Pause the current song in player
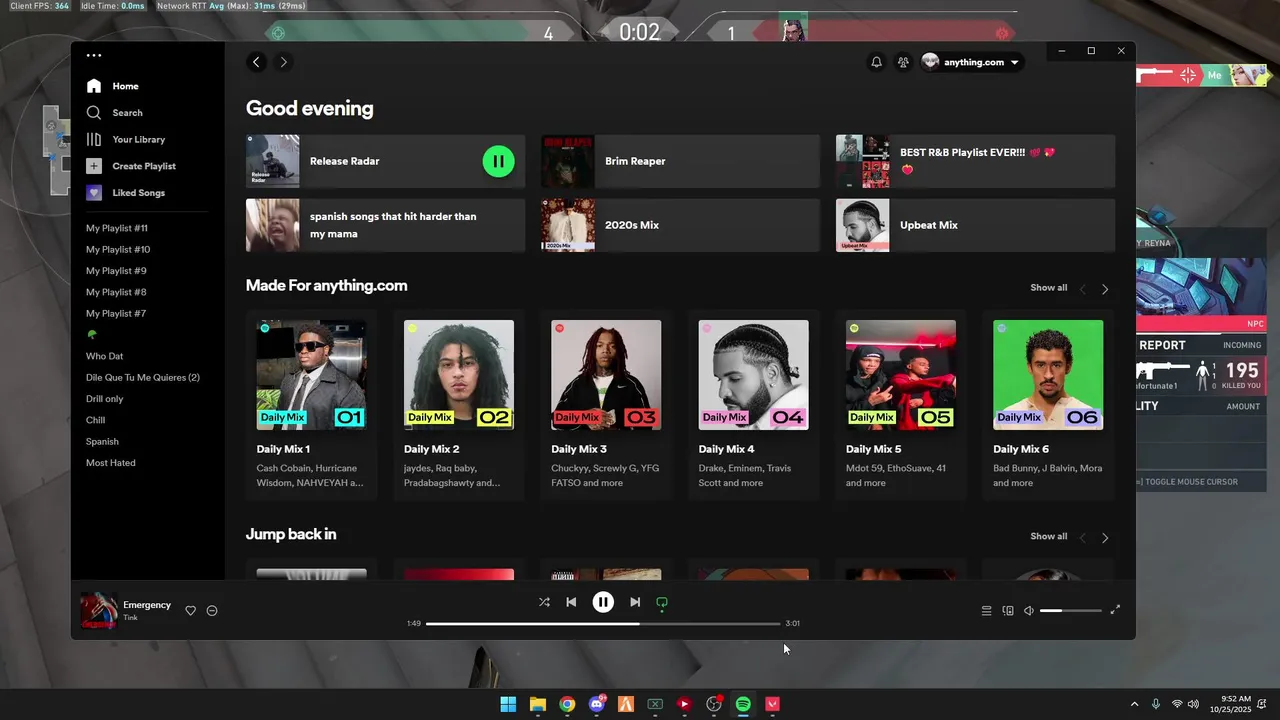The height and width of the screenshot is (720, 1280). 603,602
